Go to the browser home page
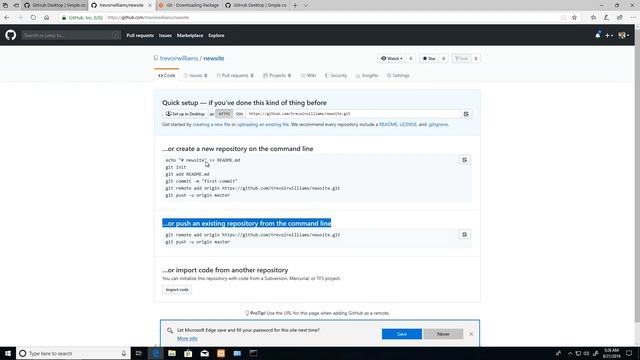 coord(47,18)
